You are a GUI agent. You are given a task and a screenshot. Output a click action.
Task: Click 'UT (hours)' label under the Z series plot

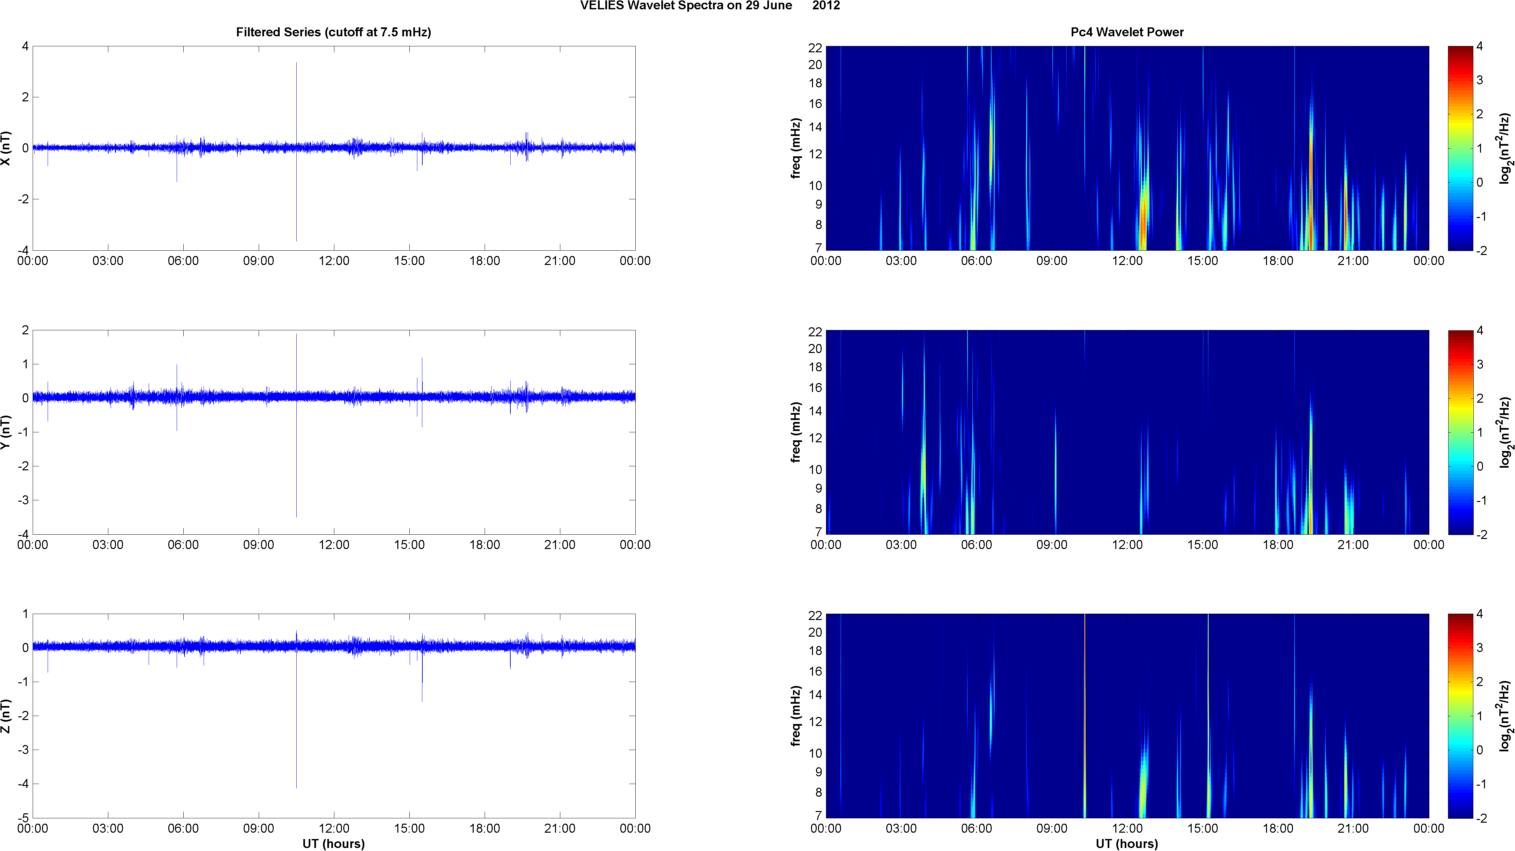[333, 844]
